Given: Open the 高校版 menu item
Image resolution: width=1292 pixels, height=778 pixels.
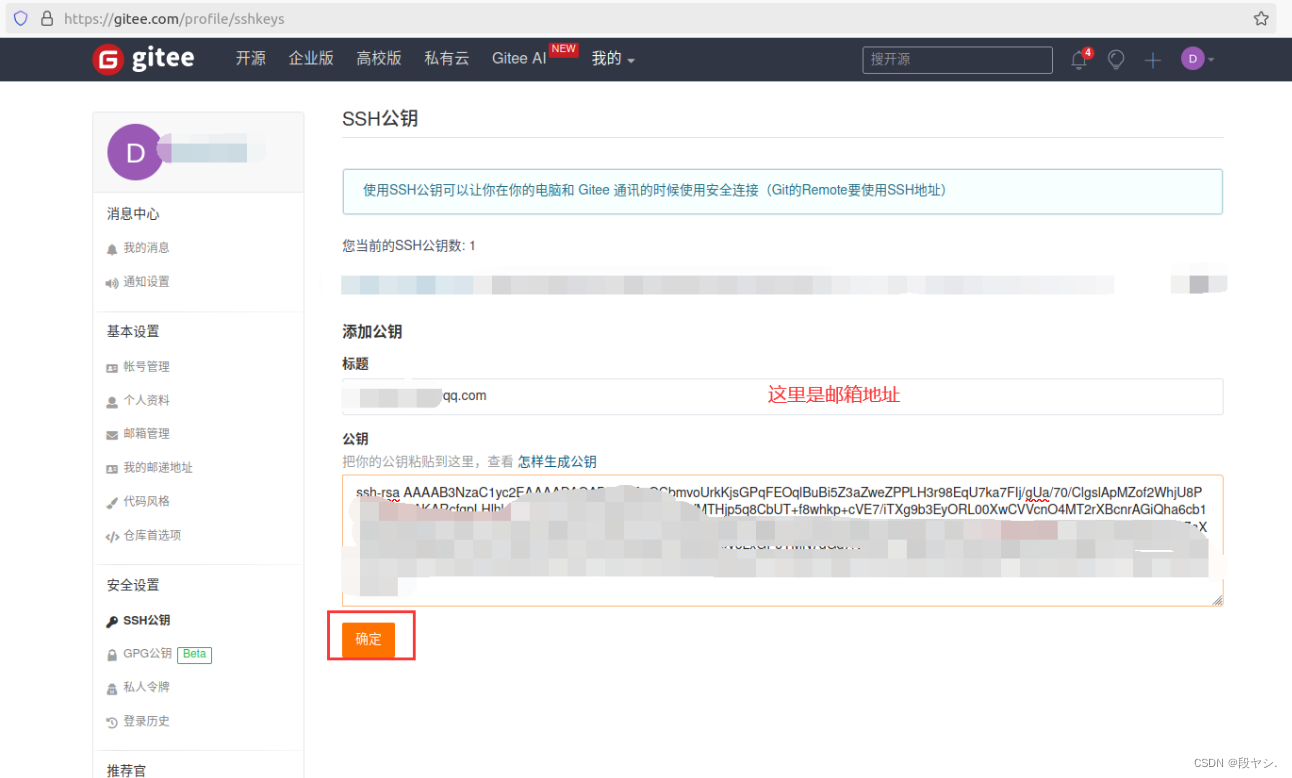Looking at the screenshot, I should click(378, 58).
